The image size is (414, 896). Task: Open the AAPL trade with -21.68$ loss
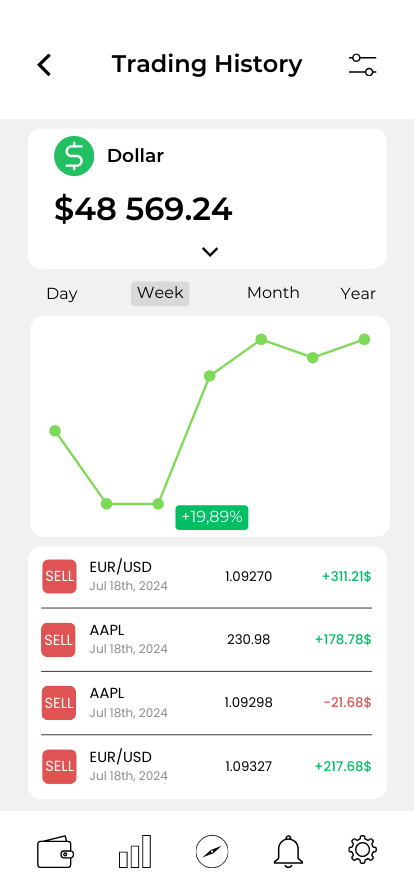coord(206,703)
